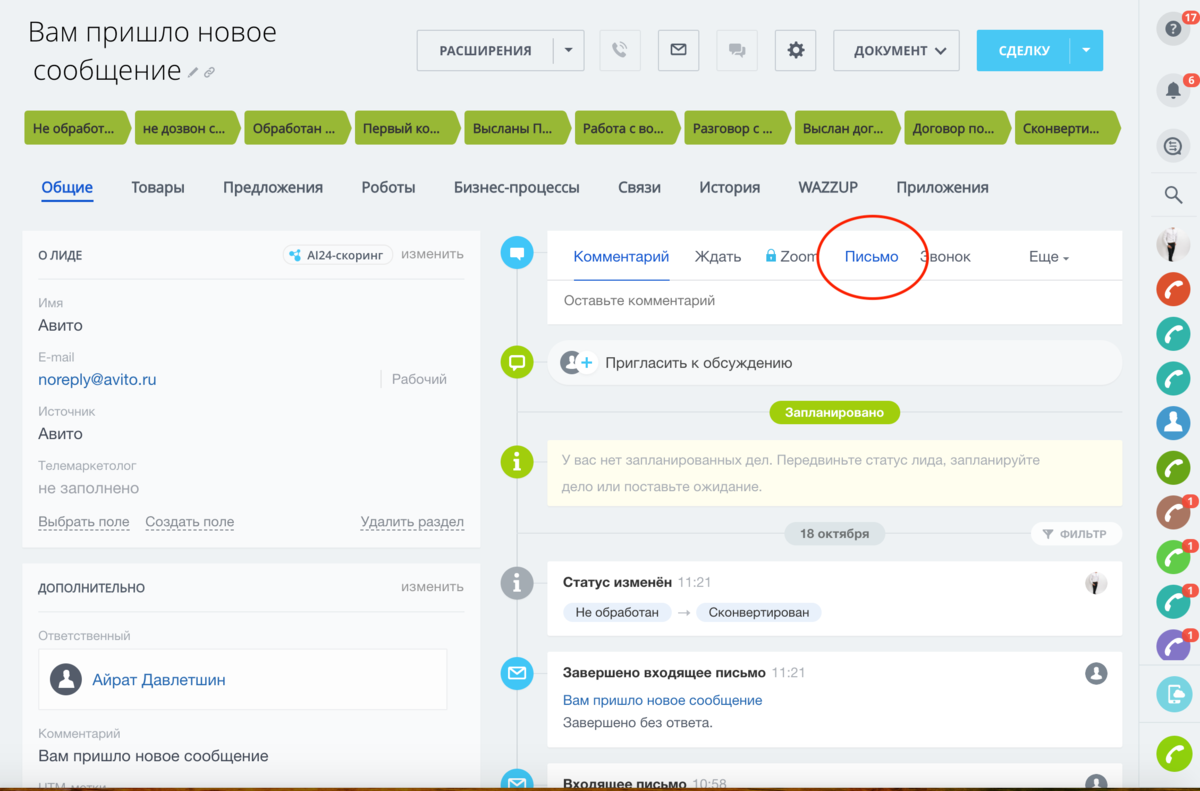Screen dimensions: 1200x791
Task: Click the AI24-скоринг badge
Action: point(338,255)
